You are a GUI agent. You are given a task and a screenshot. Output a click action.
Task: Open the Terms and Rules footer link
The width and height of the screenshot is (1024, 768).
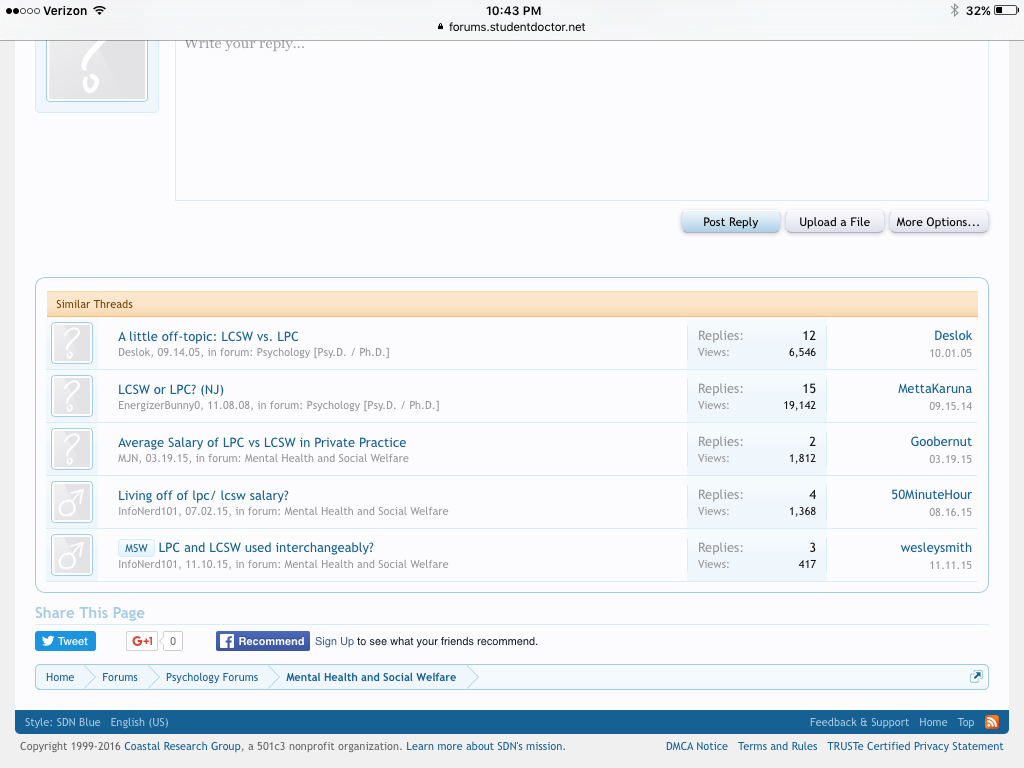point(777,746)
